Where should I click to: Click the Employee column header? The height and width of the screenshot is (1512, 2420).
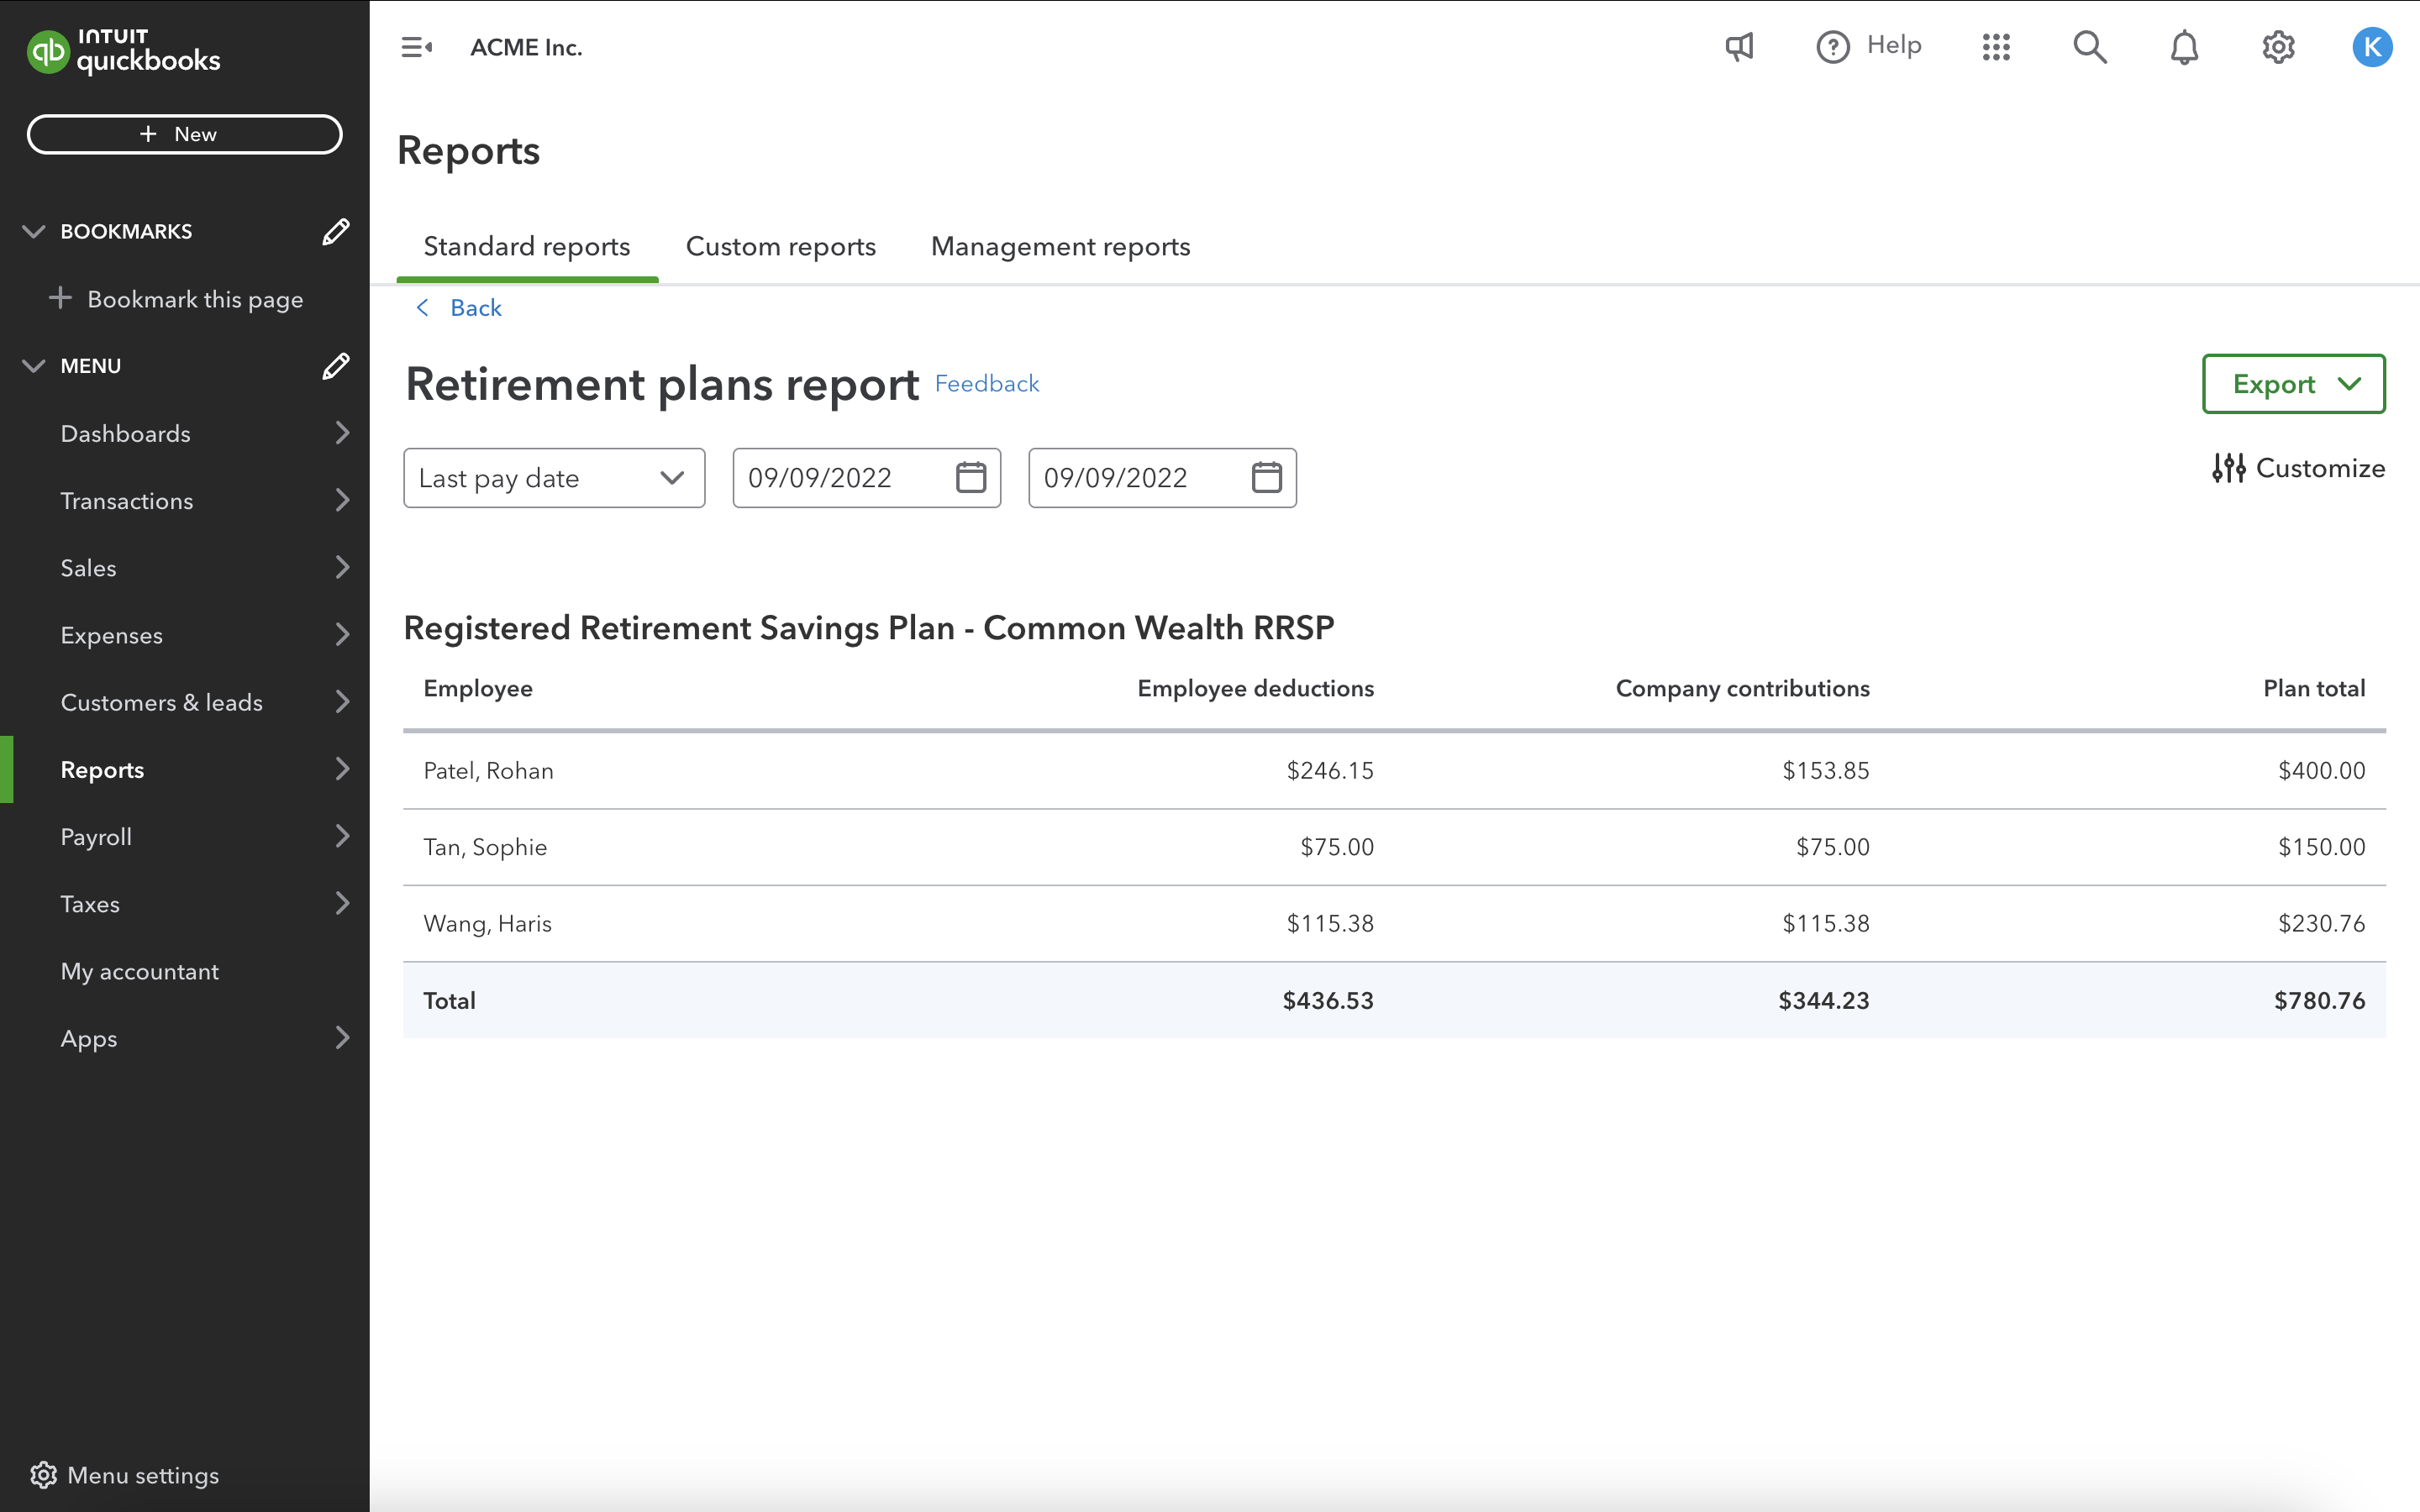(x=478, y=688)
